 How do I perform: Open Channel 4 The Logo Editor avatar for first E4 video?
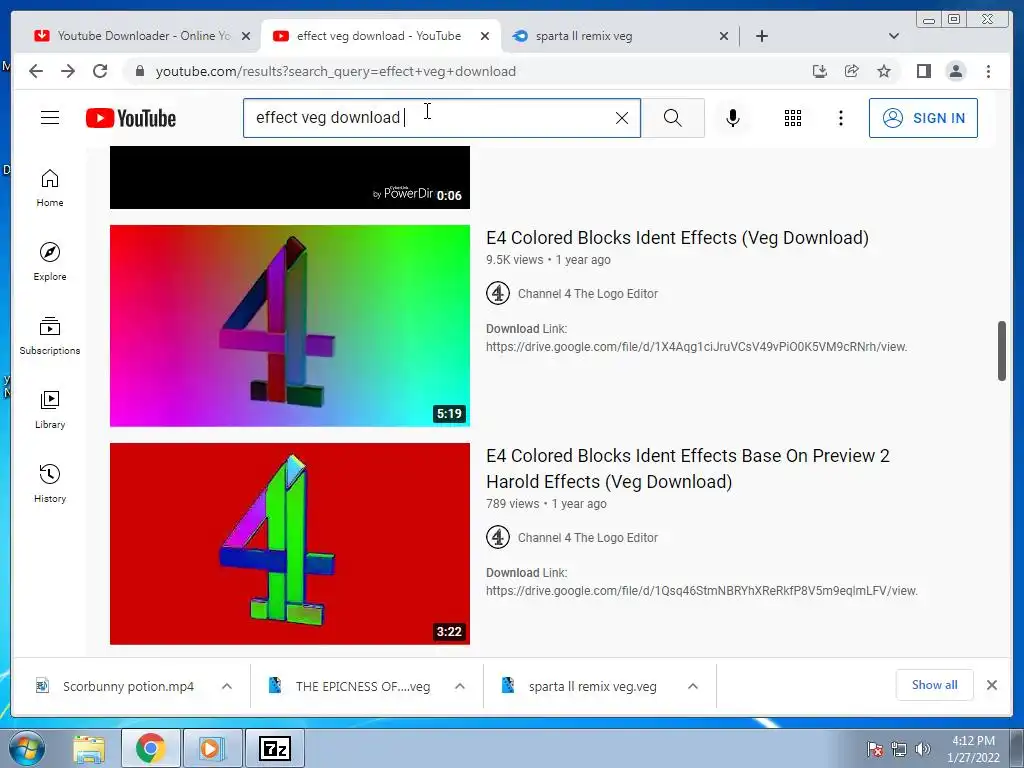[498, 293]
